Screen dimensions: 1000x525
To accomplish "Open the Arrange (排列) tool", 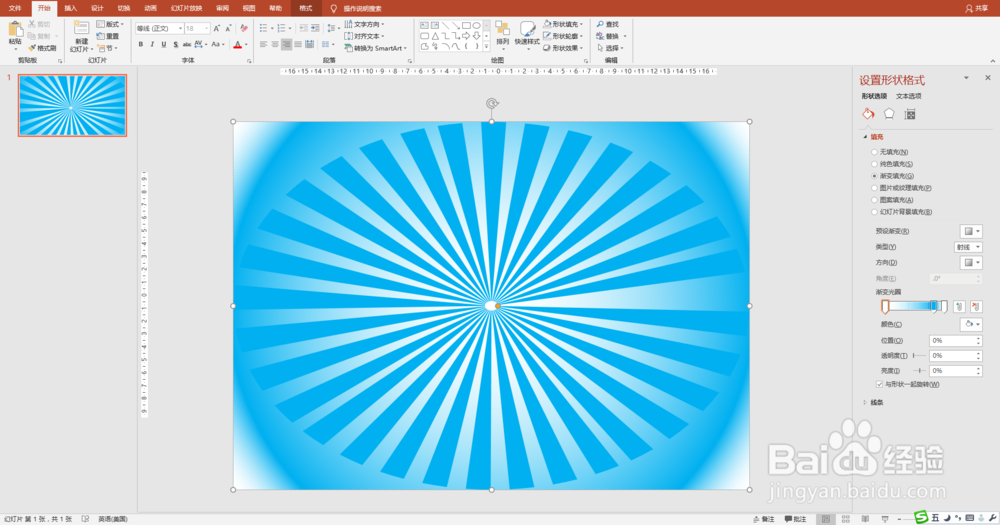I will [x=503, y=34].
